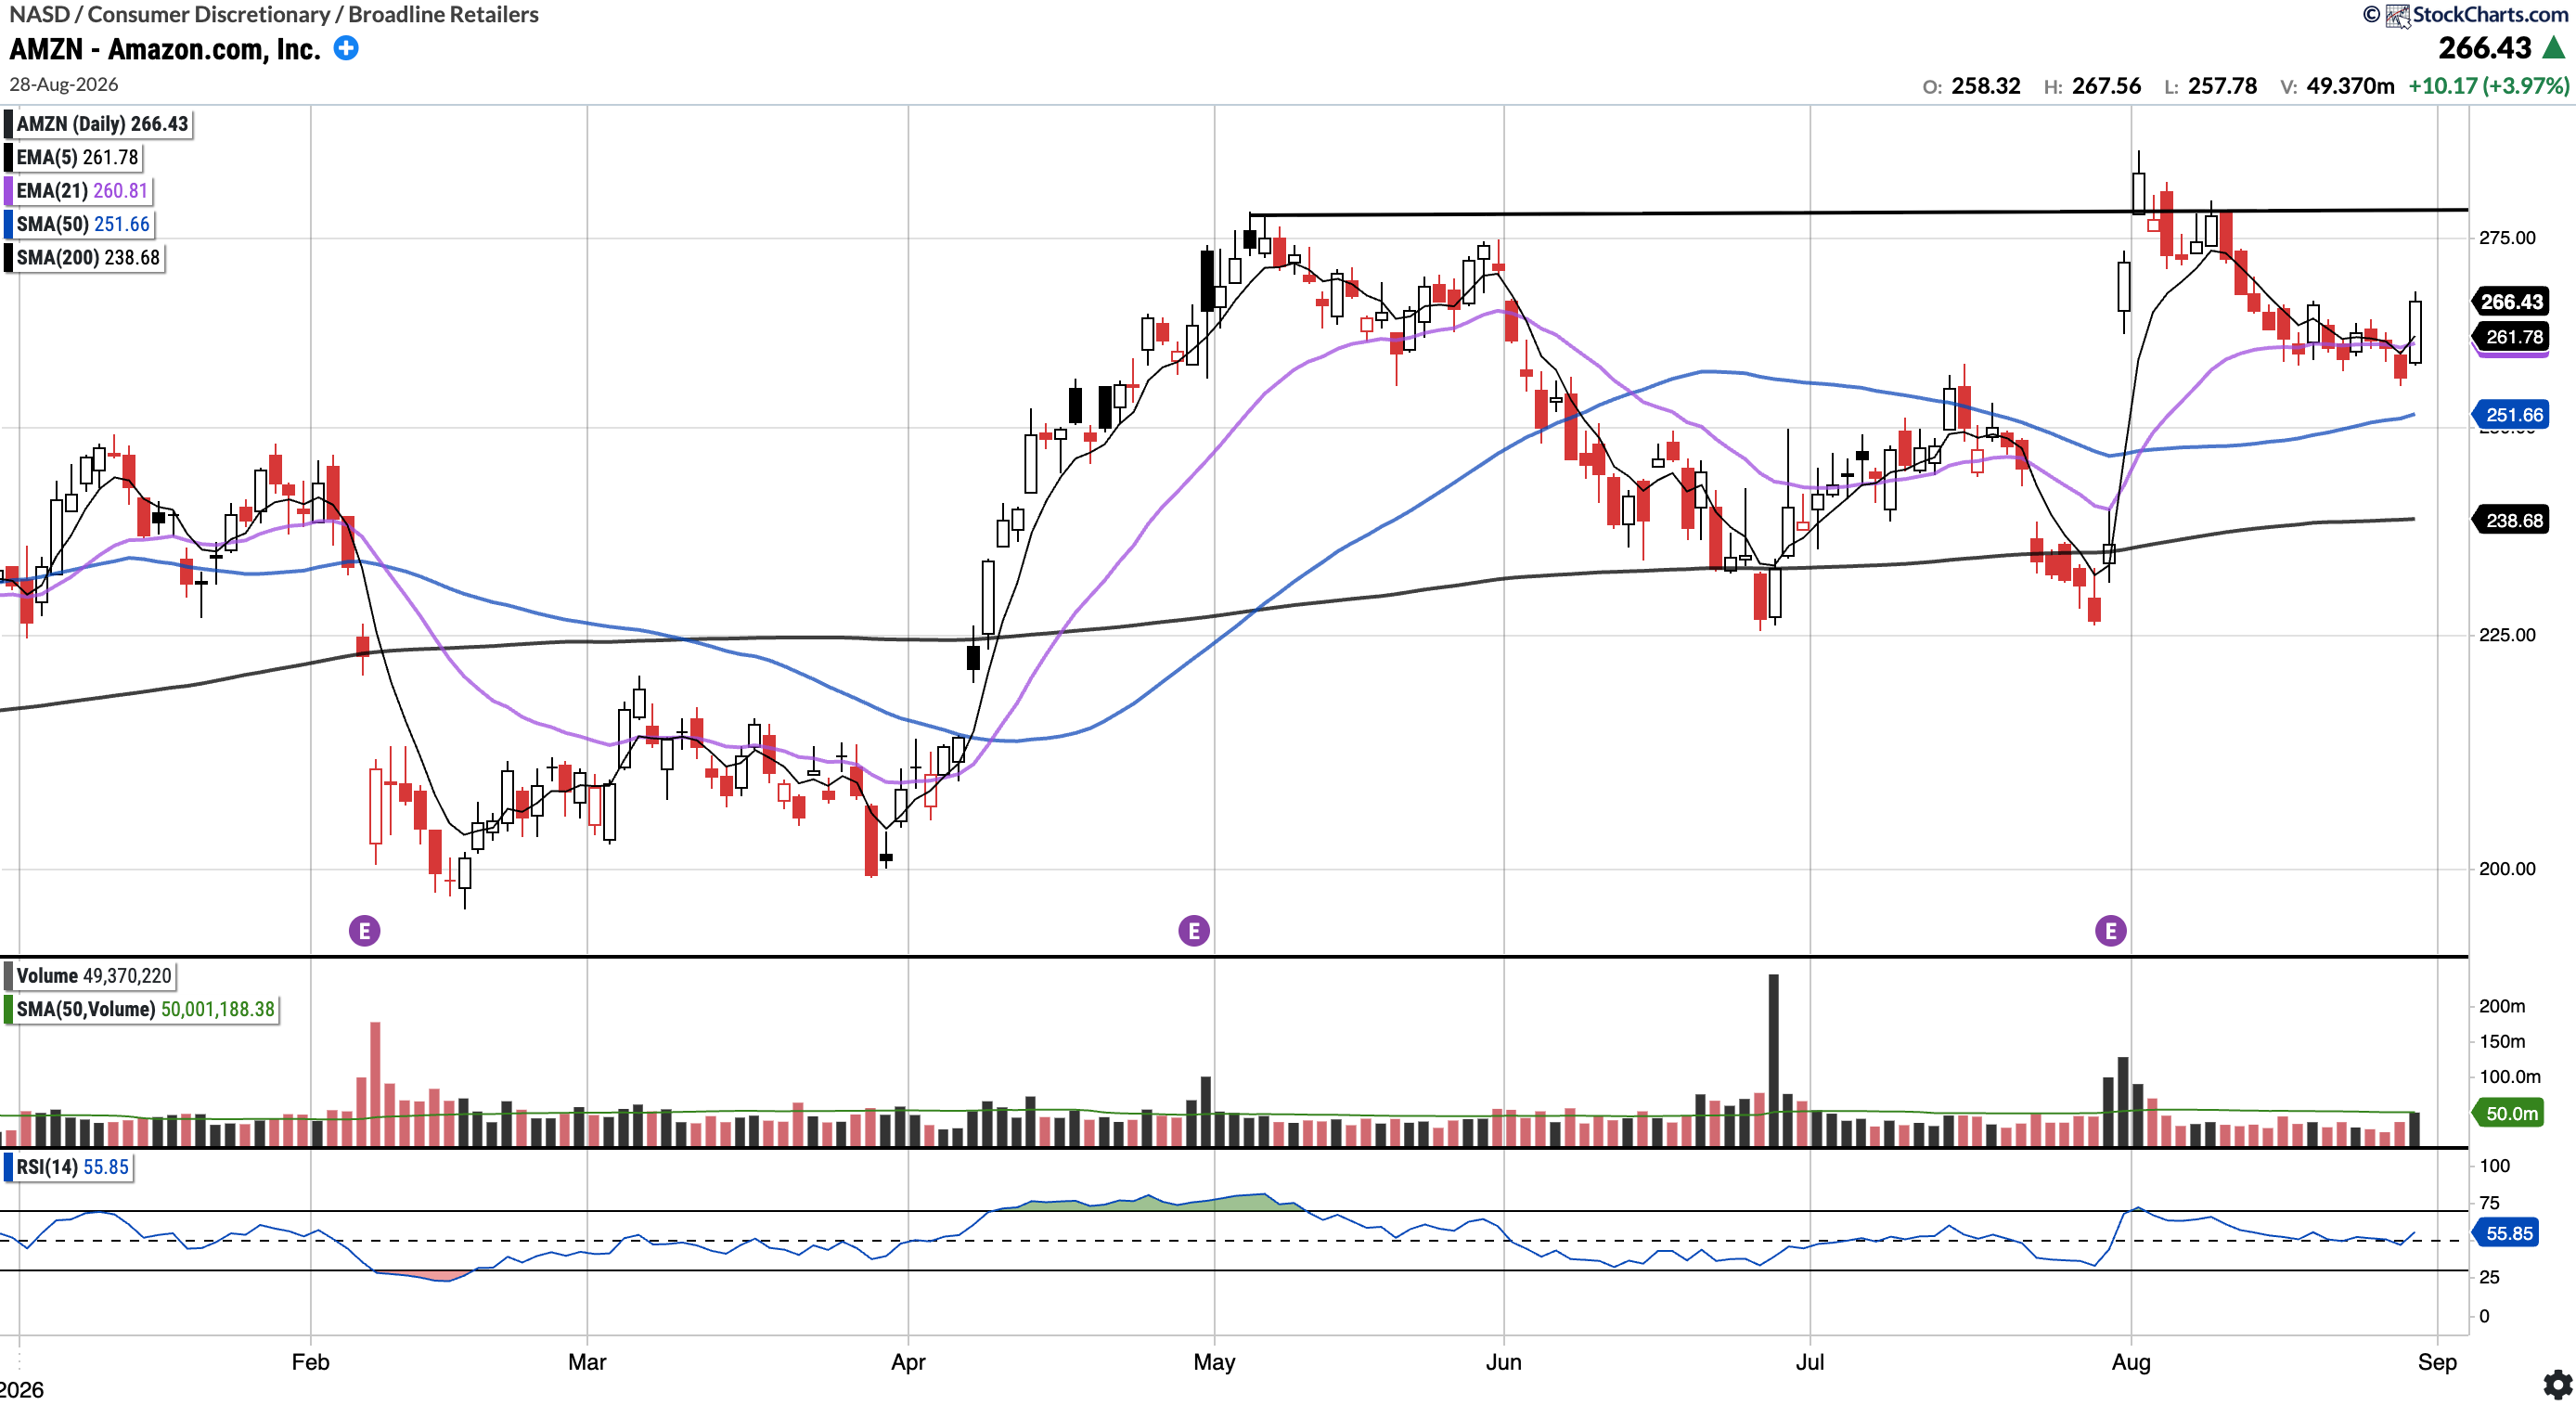The image size is (2576, 1405).
Task: Click the 'Jul' label on the date axis
Action: pyautogui.click(x=1810, y=1362)
